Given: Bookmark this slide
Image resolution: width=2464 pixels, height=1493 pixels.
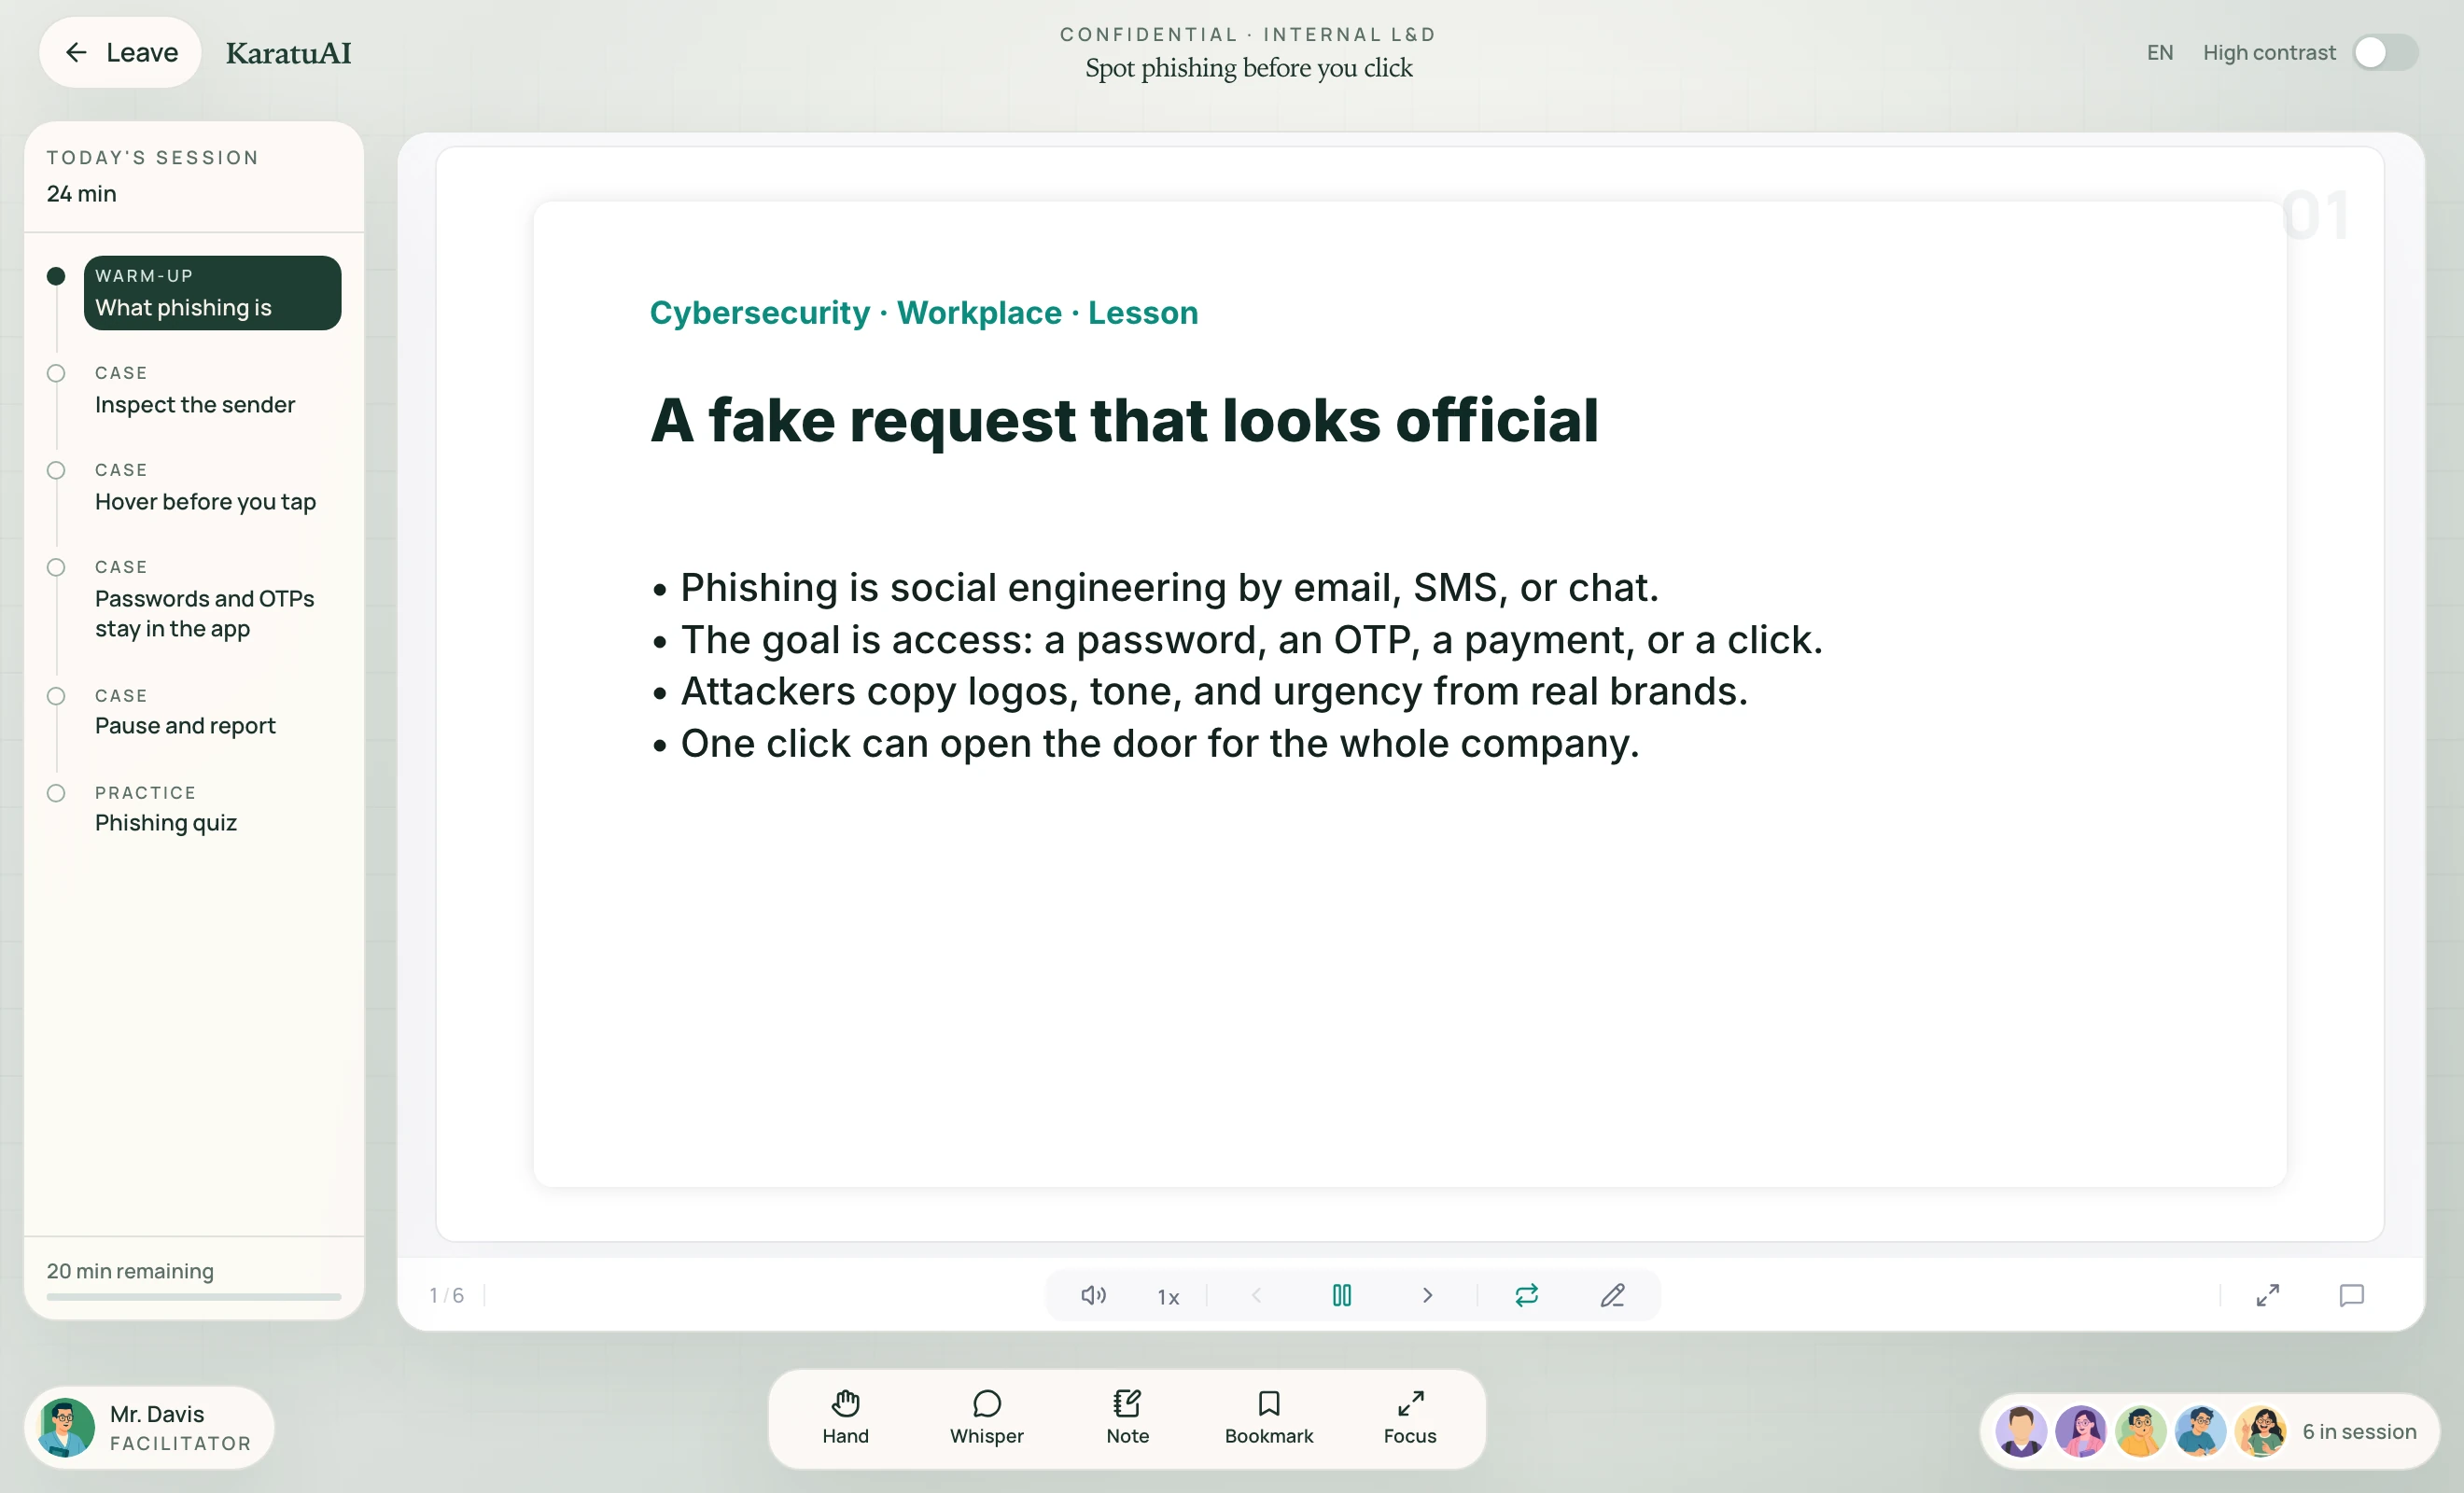Looking at the screenshot, I should pos(1268,1418).
